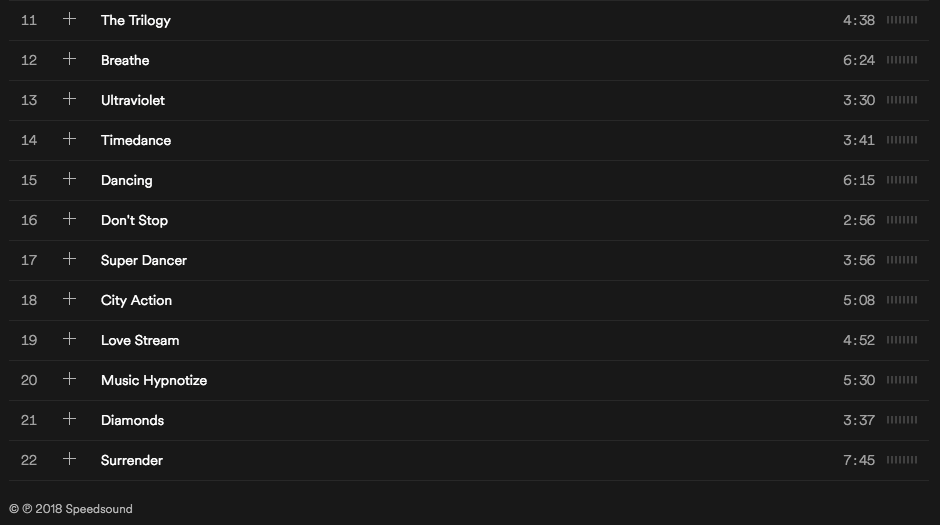Click popularity bar for The Trilogy
940x525 pixels.
(x=902, y=20)
